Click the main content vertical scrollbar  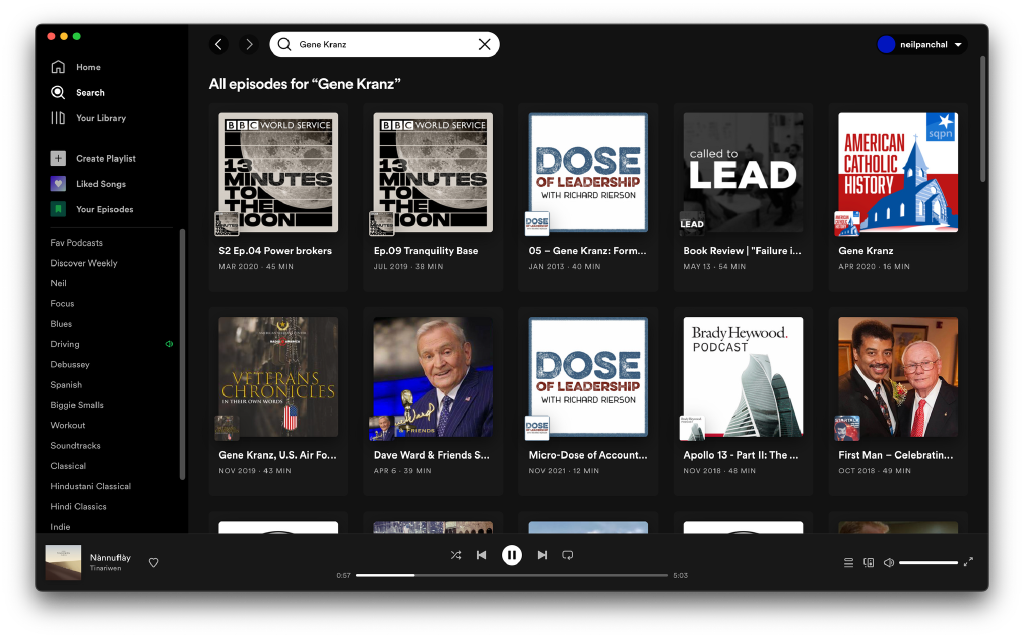(x=982, y=119)
